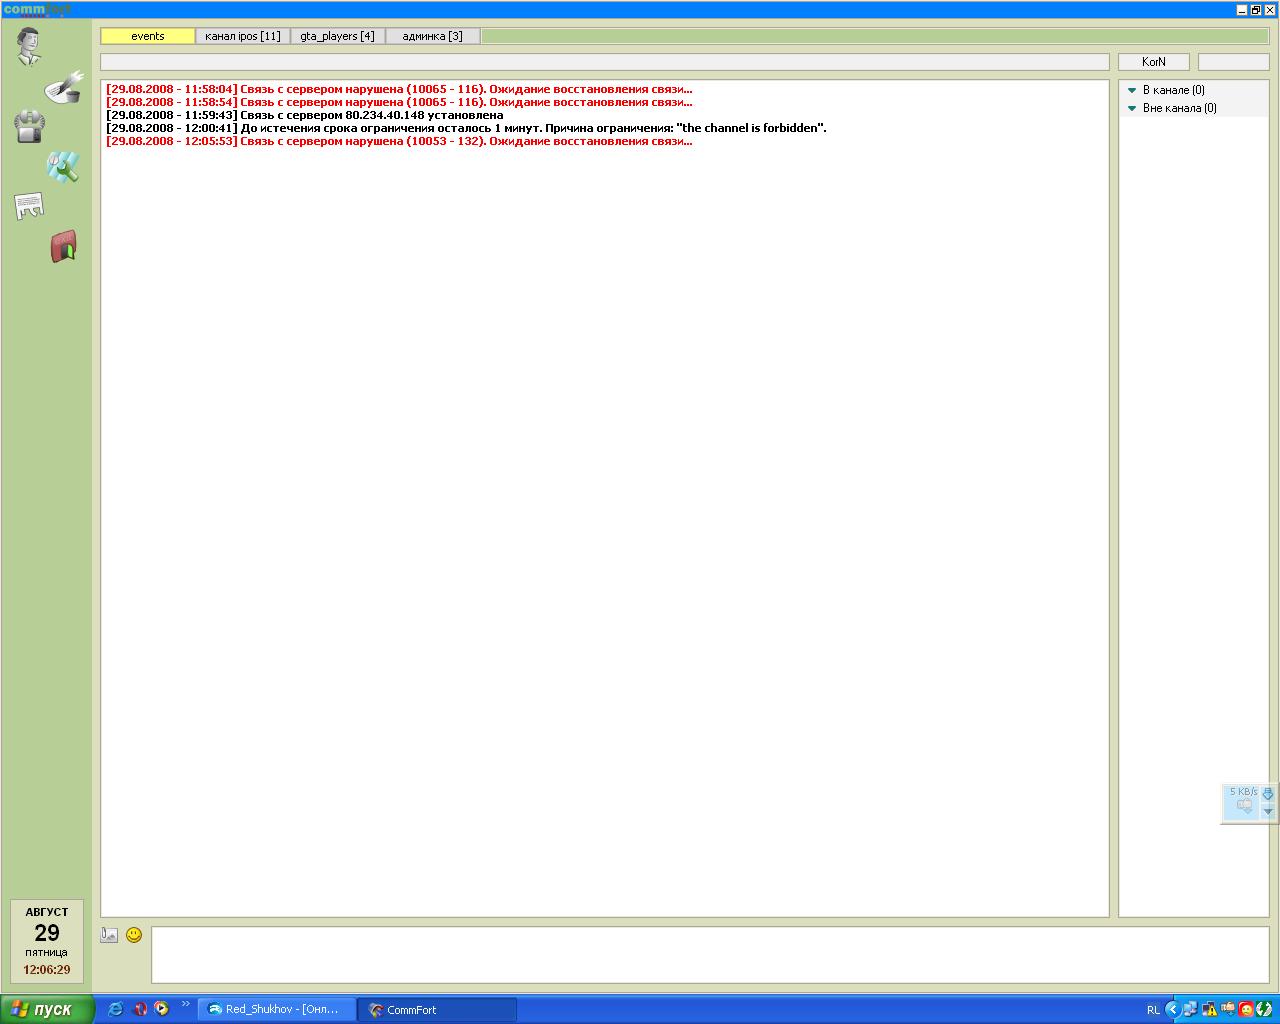Image resolution: width=1280 pixels, height=1024 pixels.
Task: Switch to the 'админка [3]' tab
Action: click(x=433, y=36)
